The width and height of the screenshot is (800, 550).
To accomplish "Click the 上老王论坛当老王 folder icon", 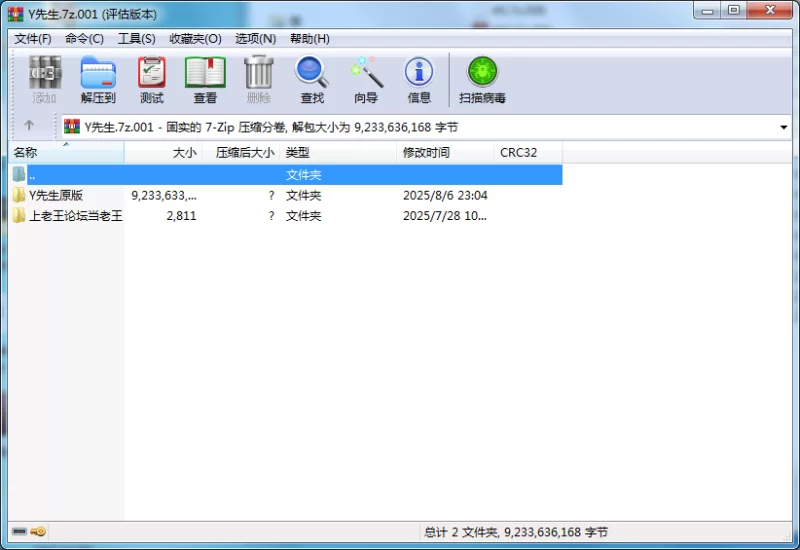I will point(19,215).
